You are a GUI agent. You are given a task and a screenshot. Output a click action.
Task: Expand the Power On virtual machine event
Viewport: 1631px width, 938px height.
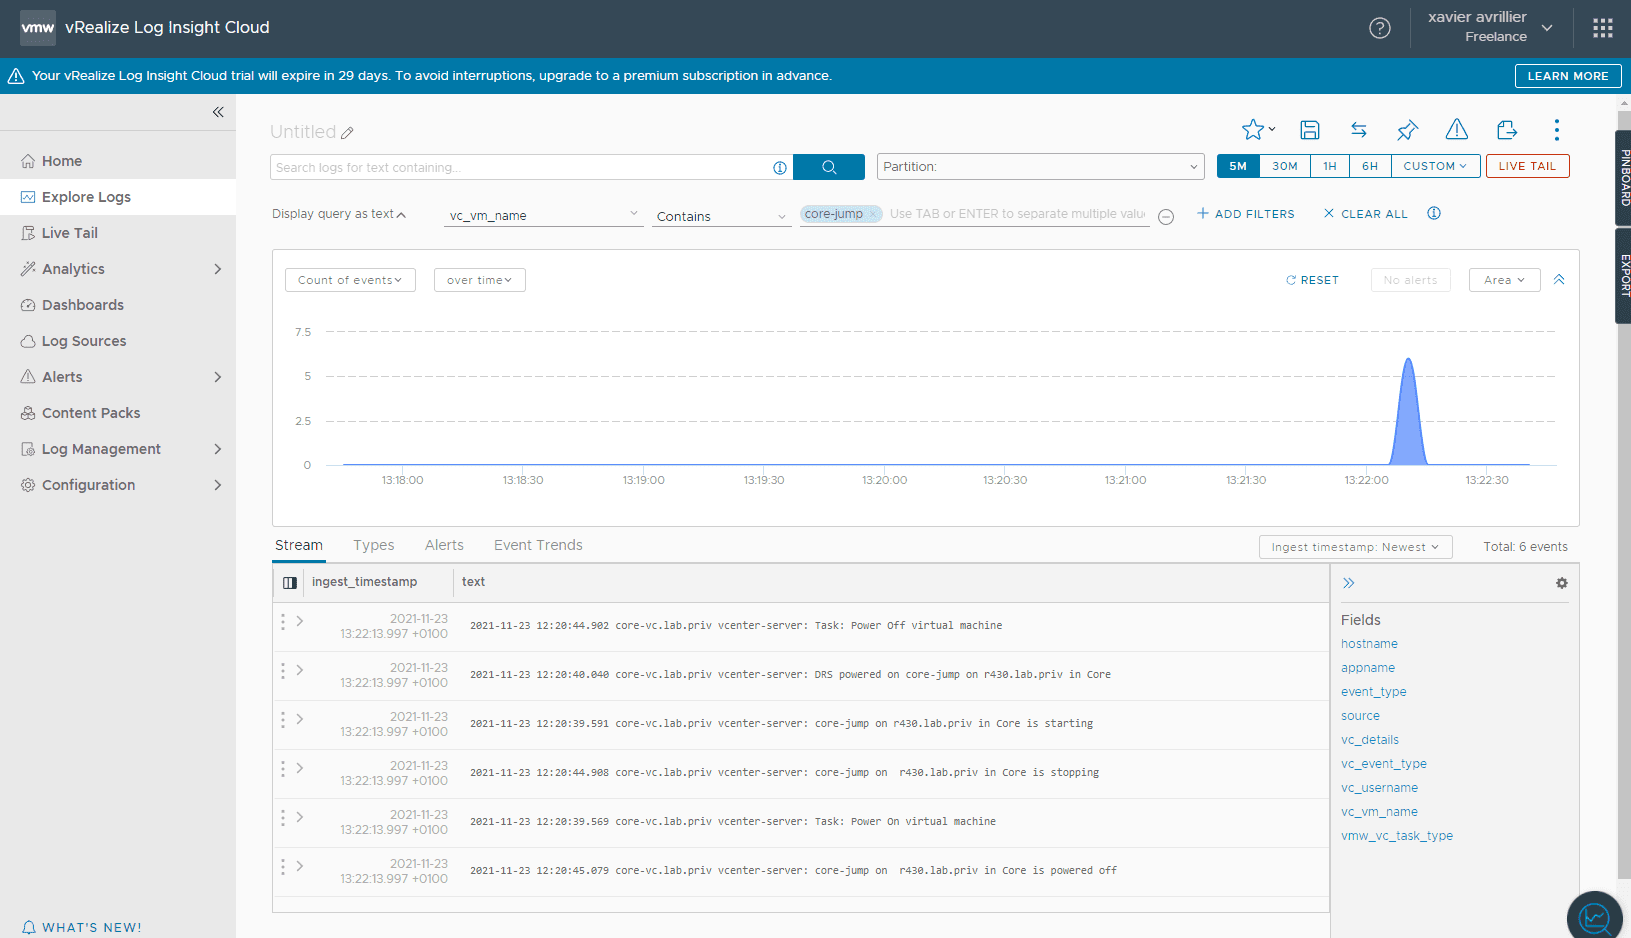pyautogui.click(x=299, y=818)
